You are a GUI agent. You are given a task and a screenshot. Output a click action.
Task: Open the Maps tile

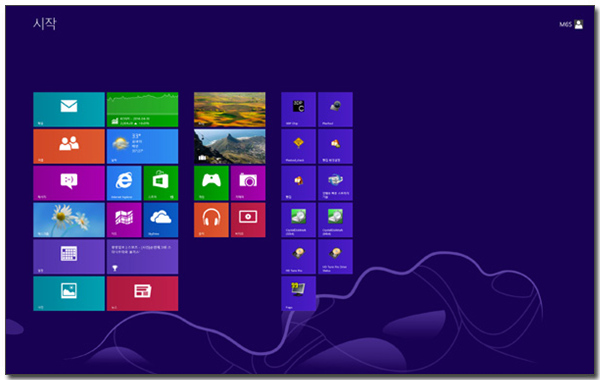click(x=124, y=220)
